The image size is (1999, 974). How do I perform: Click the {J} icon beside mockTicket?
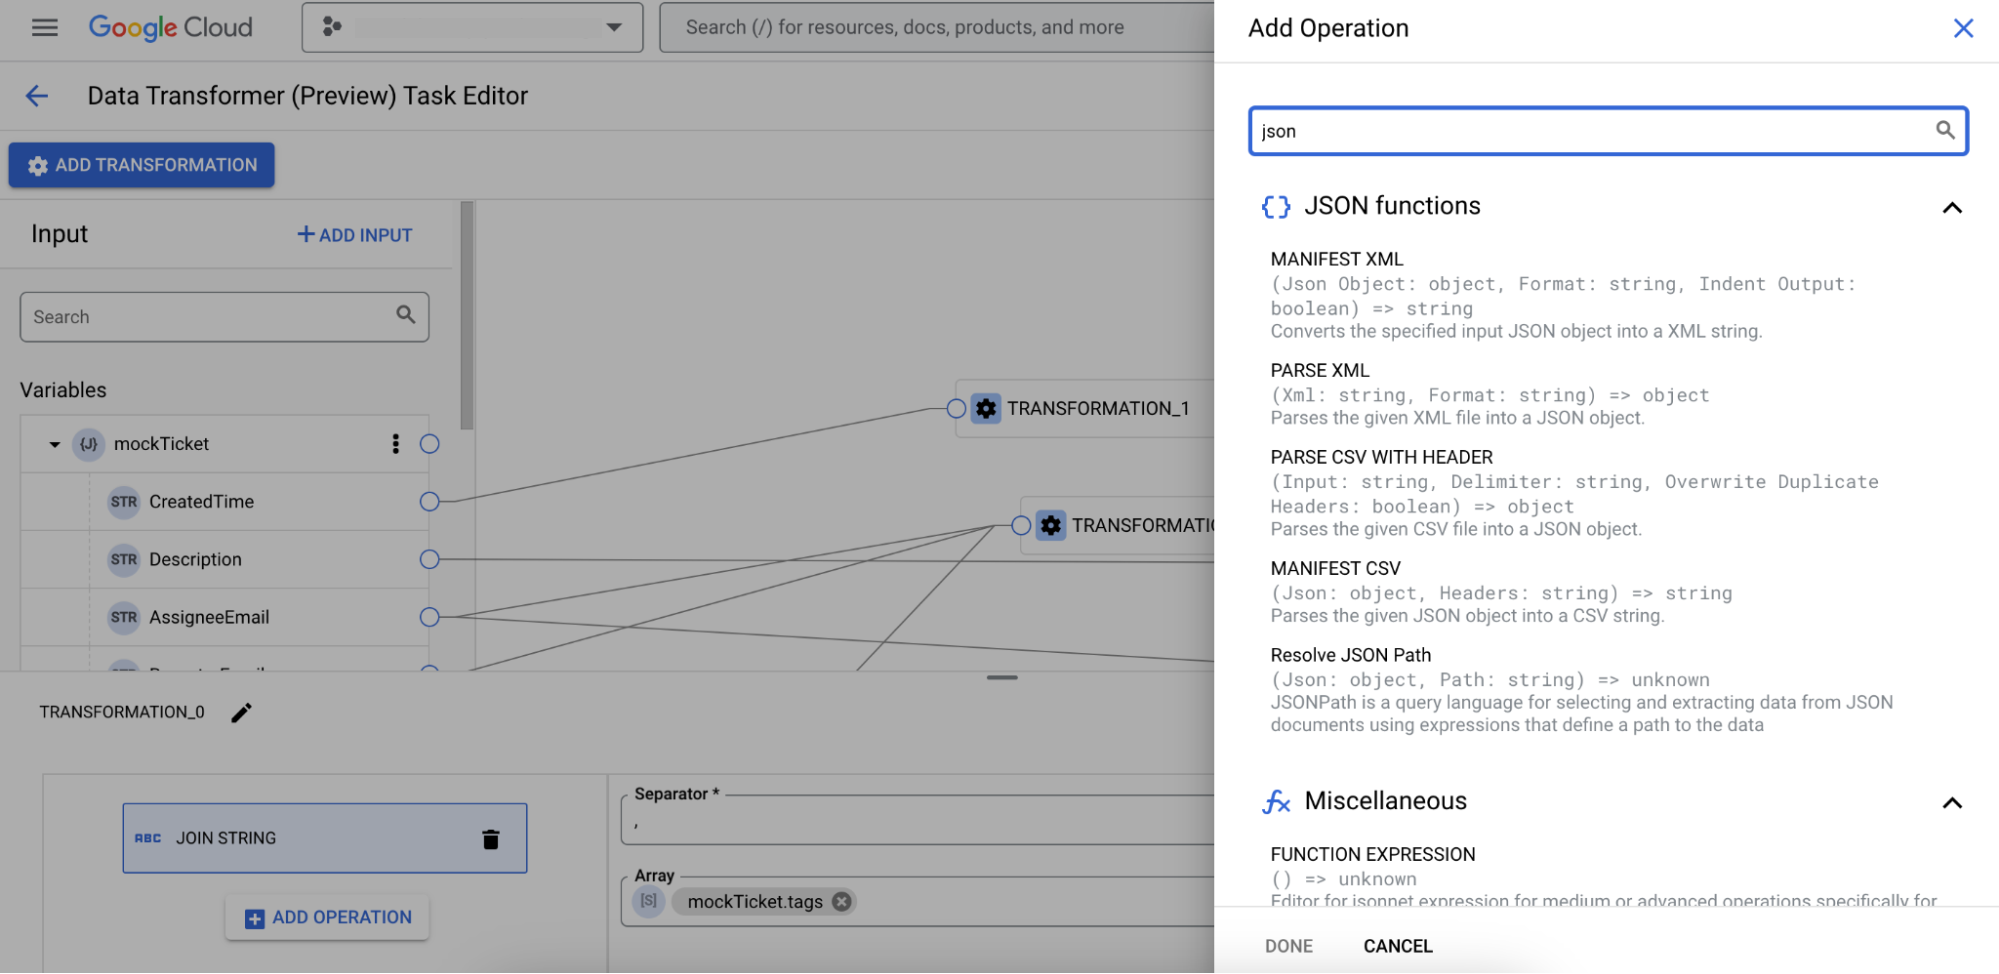pos(88,444)
